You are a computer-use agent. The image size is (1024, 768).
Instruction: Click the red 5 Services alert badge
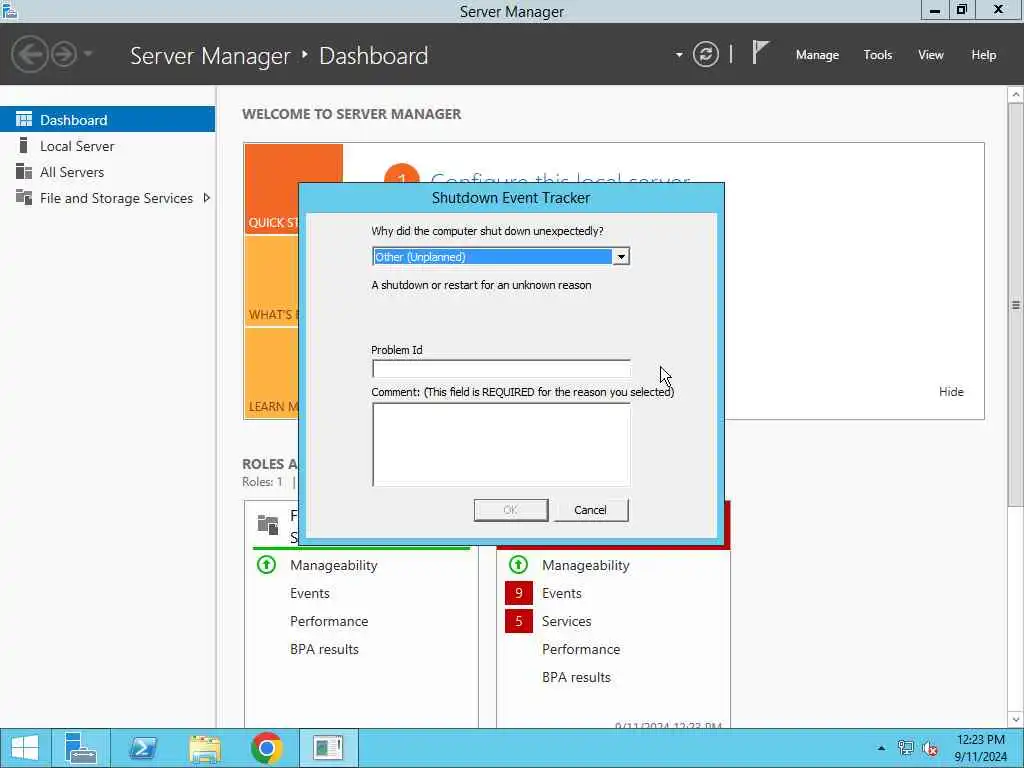coord(519,621)
